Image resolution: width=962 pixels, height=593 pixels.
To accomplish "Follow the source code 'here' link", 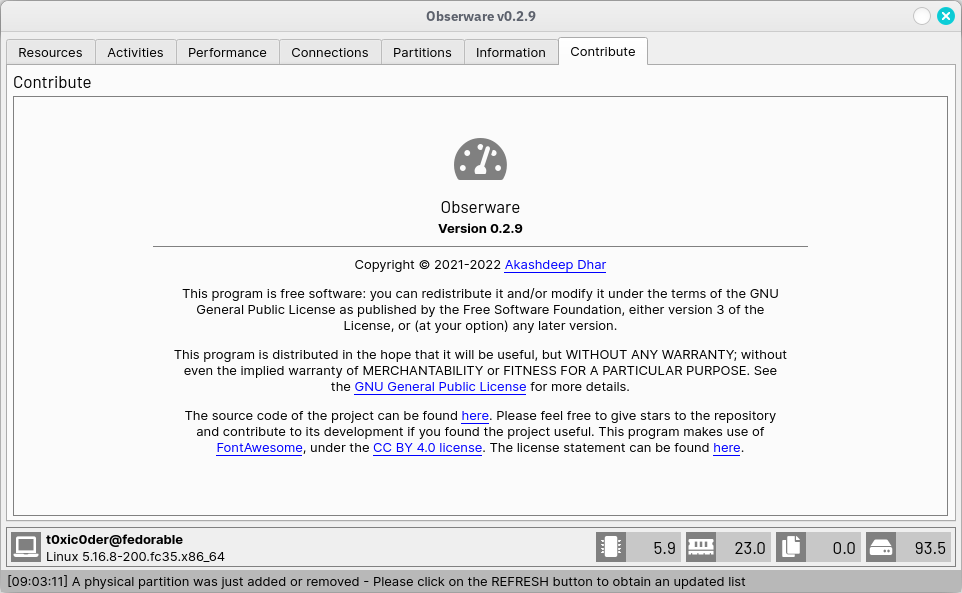I will tap(475, 415).
